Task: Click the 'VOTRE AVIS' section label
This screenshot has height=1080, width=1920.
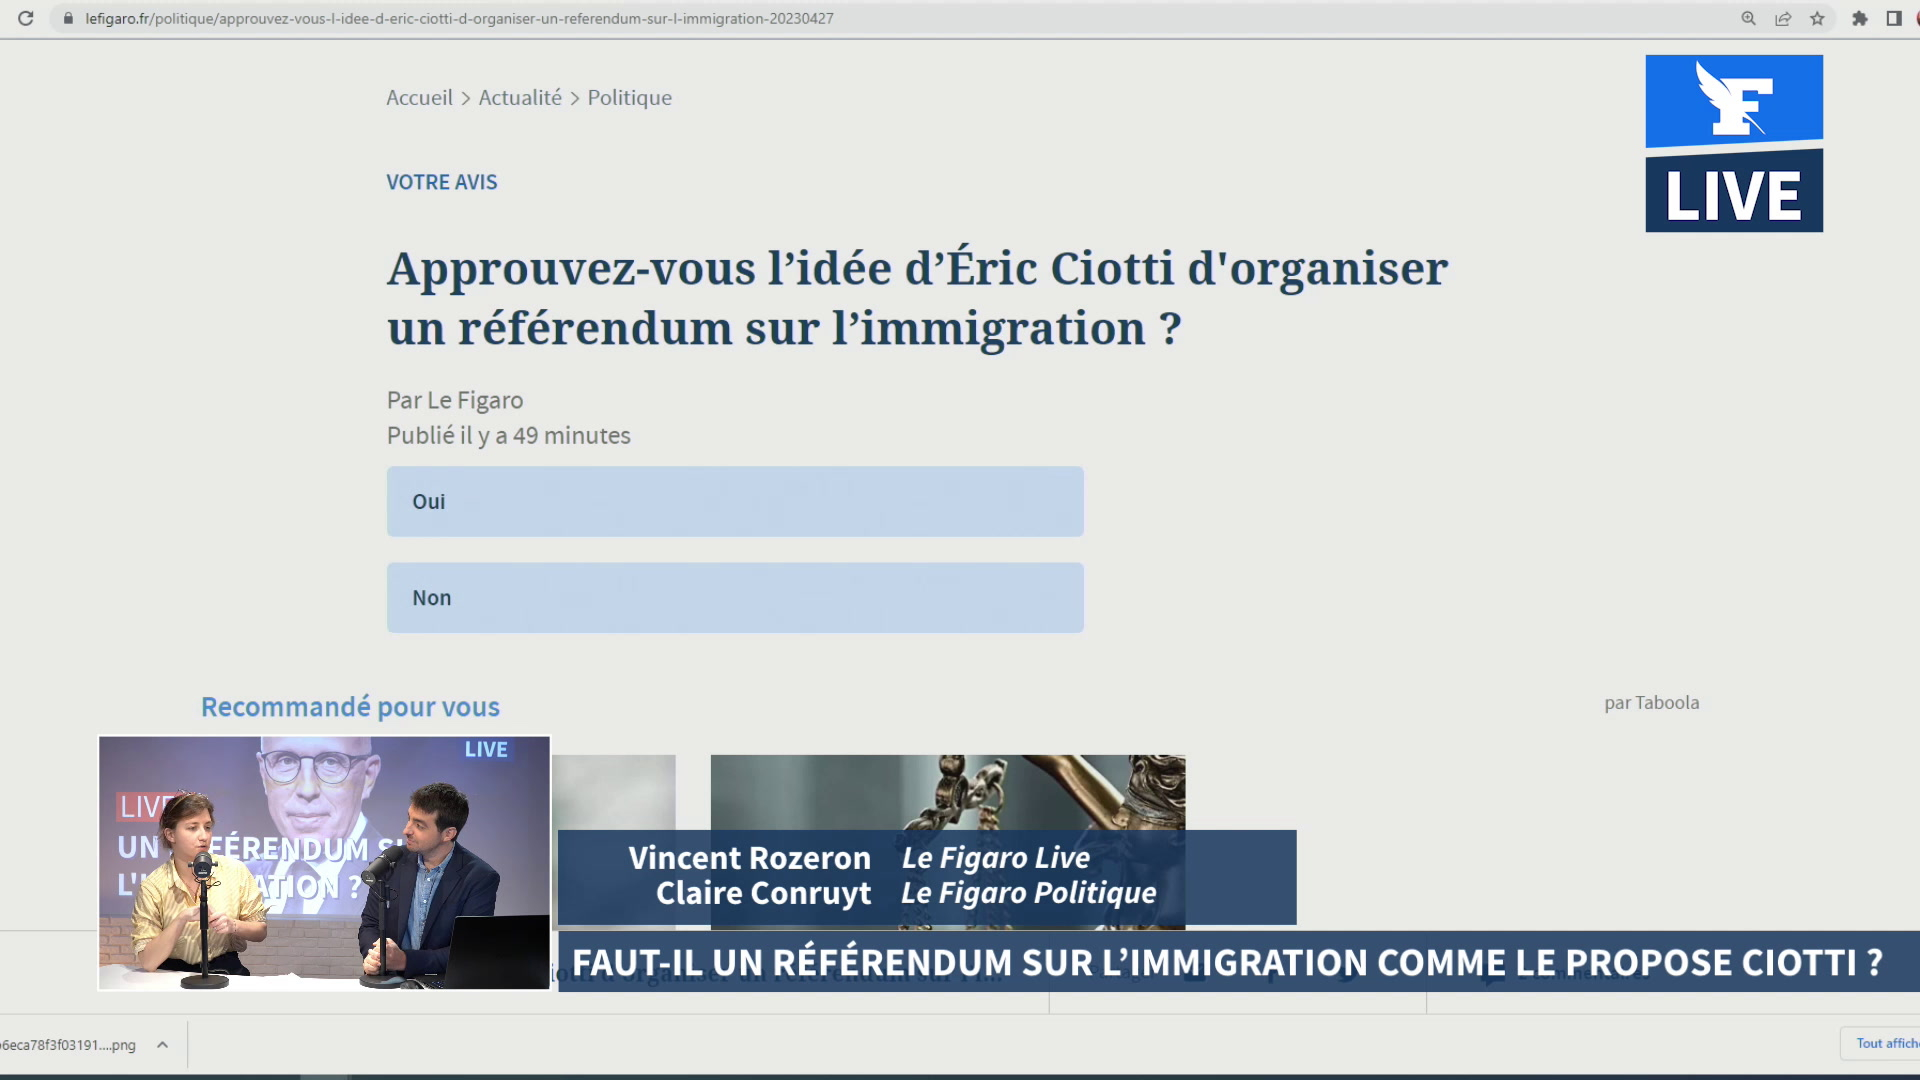Action: point(442,182)
